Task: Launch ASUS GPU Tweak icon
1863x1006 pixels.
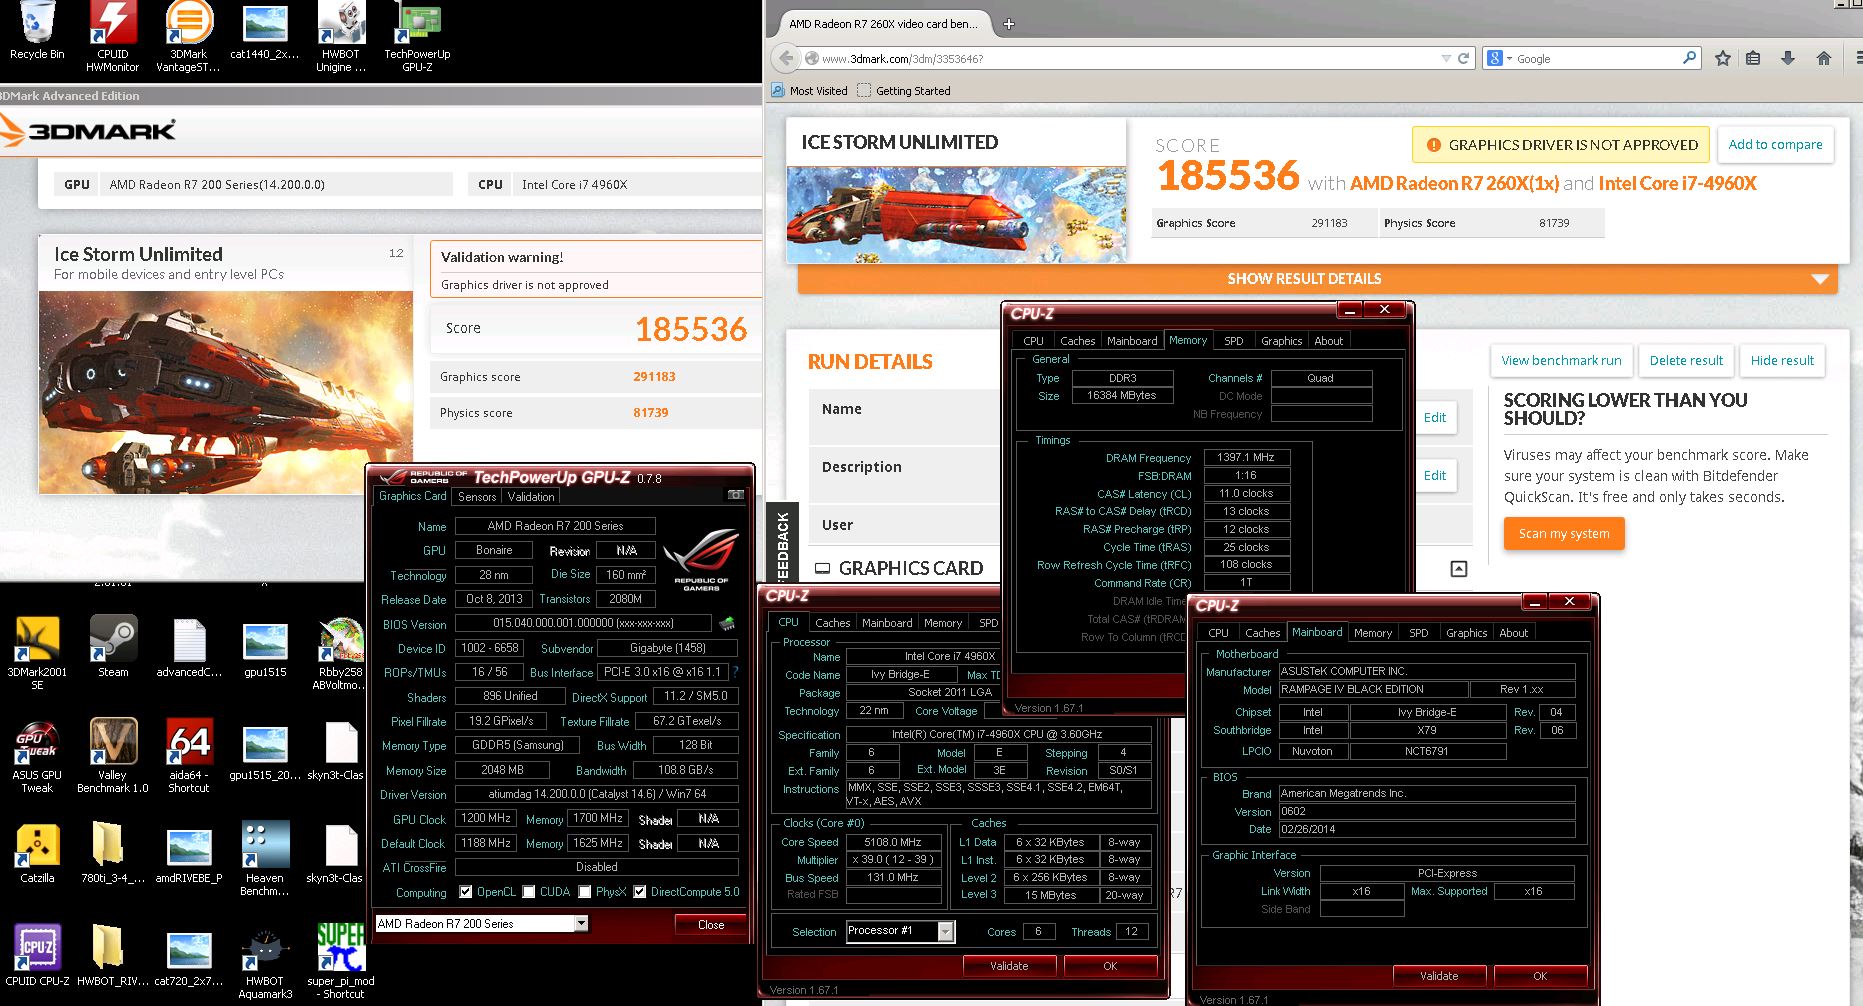Action: [37, 756]
